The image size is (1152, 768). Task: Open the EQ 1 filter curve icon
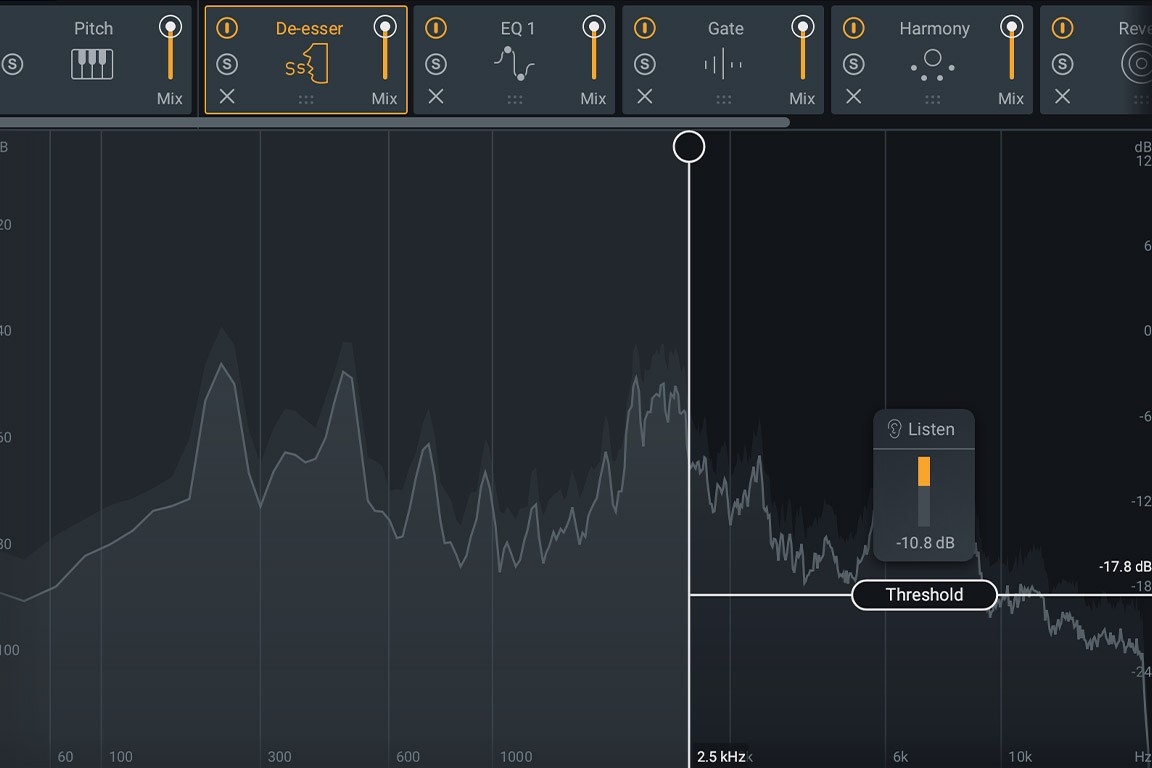point(516,64)
